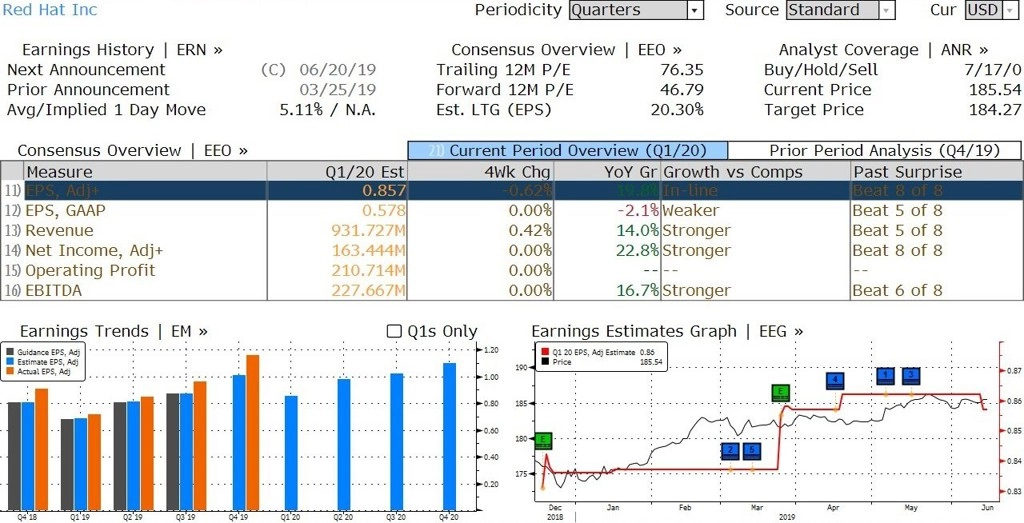Image resolution: width=1024 pixels, height=523 pixels.
Task: Open Consensus Overview EEO link above table
Action: [x=133, y=150]
